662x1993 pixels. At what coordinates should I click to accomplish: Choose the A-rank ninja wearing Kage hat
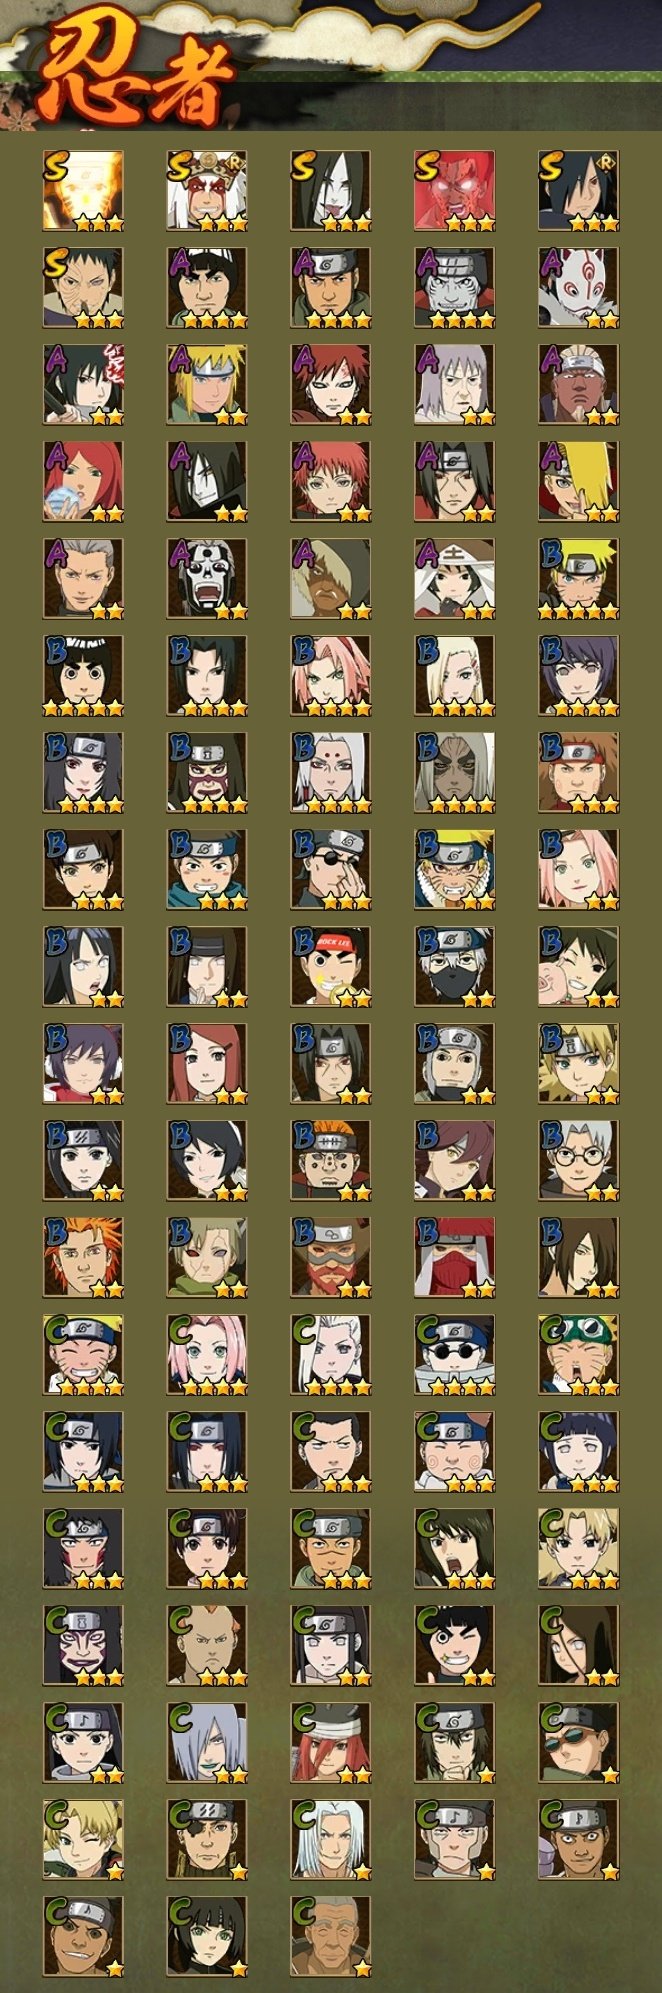pyautogui.click(x=455, y=579)
